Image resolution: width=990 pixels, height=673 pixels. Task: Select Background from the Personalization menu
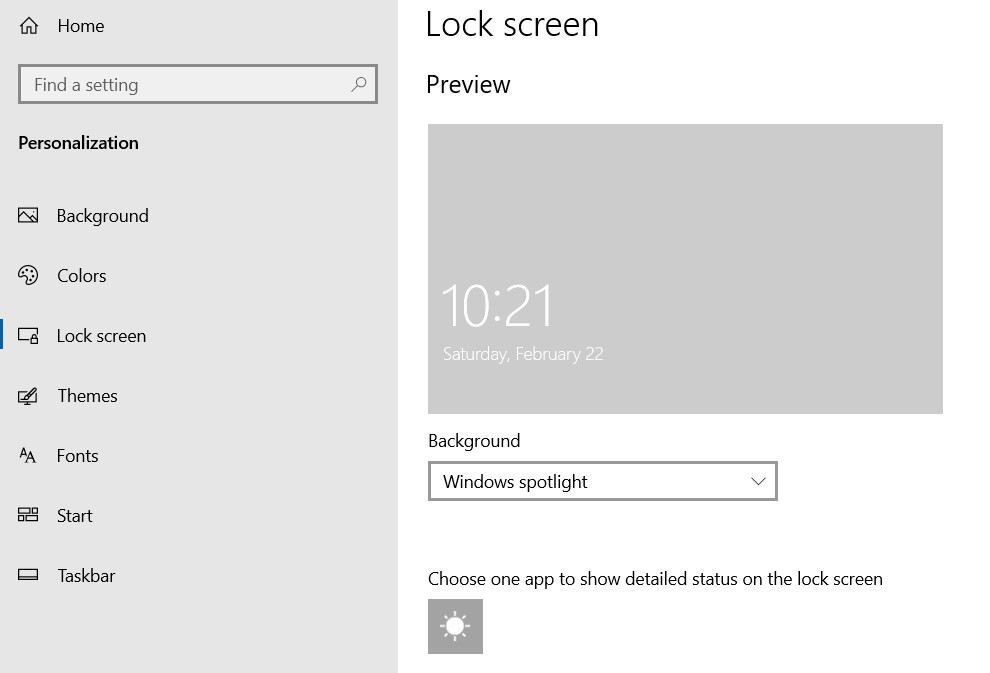click(103, 215)
